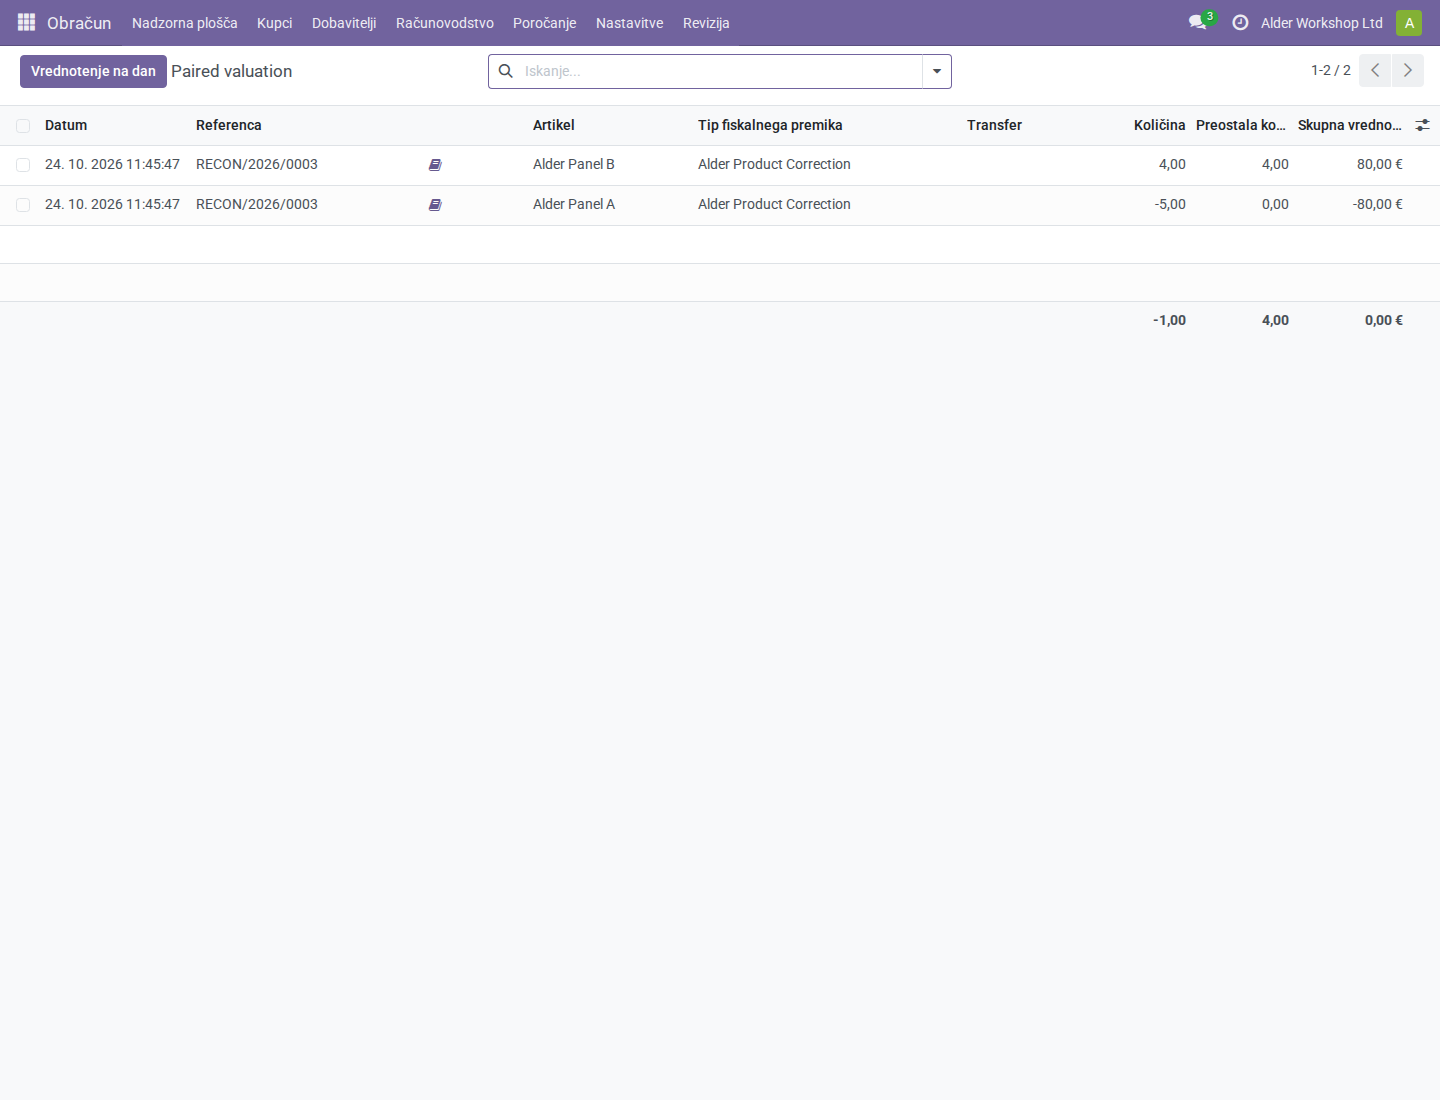This screenshot has height=1100, width=1440.
Task: Open the Kupci menu
Action: coord(275,23)
